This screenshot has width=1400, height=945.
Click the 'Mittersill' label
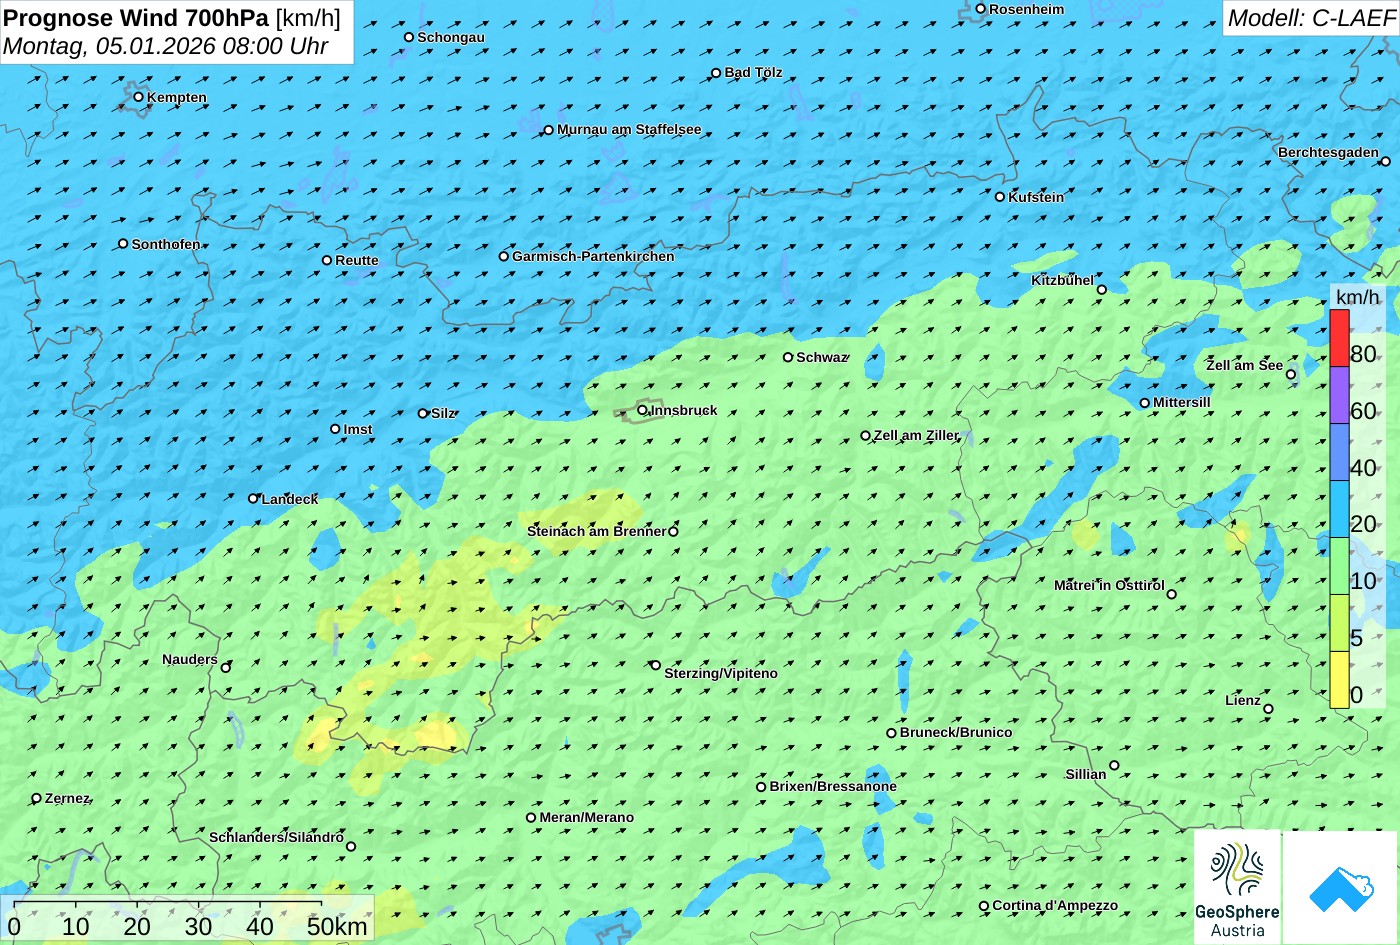(x=1182, y=402)
